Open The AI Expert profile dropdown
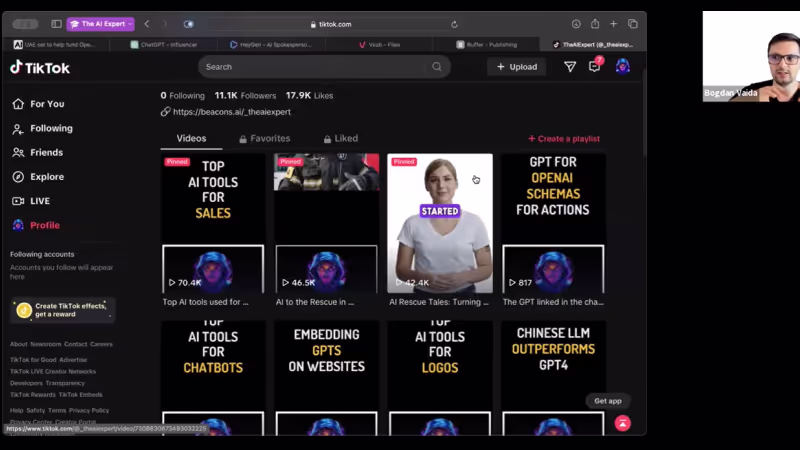800x450 pixels. pos(101,24)
